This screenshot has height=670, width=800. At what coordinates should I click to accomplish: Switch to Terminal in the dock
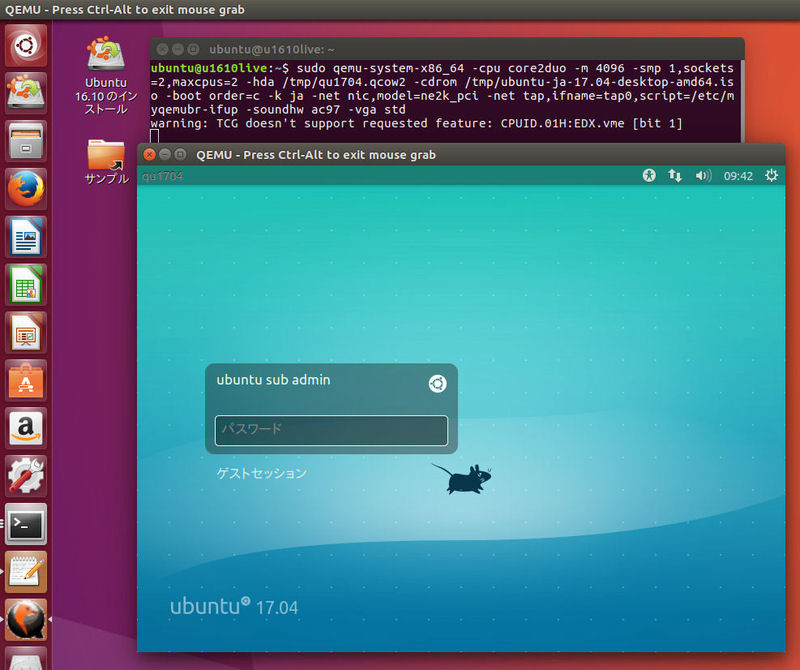pos(26,524)
